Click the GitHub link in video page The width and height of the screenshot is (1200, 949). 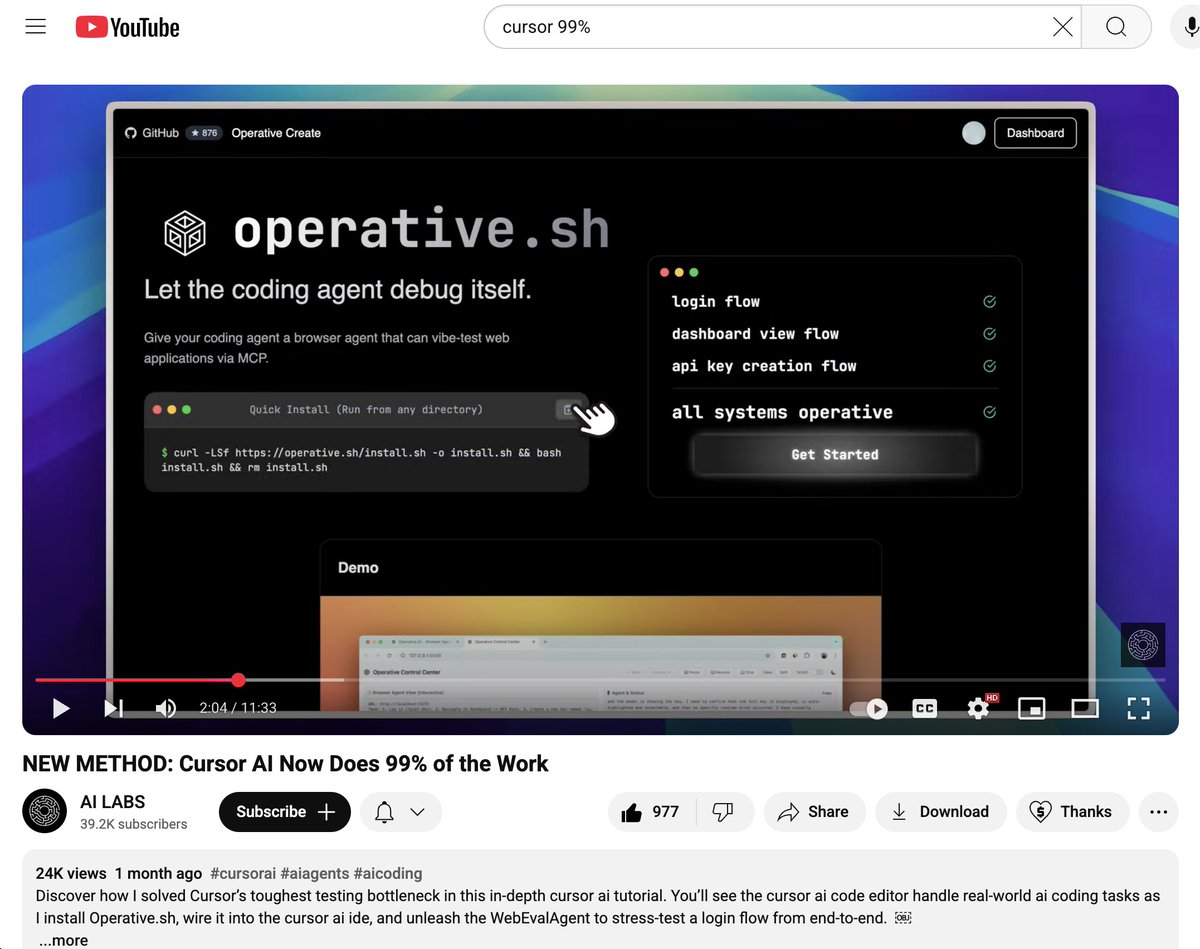click(152, 133)
